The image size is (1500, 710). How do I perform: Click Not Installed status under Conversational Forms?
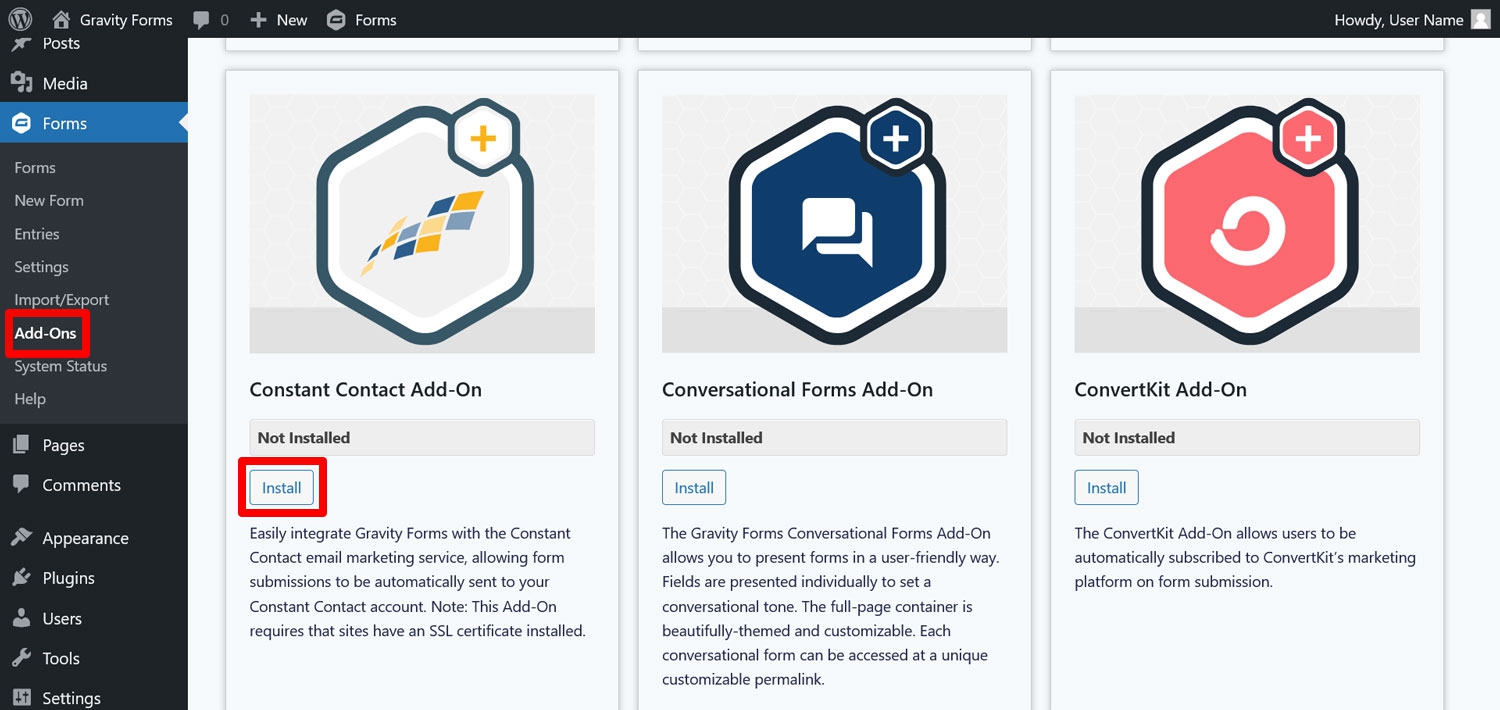tap(834, 438)
